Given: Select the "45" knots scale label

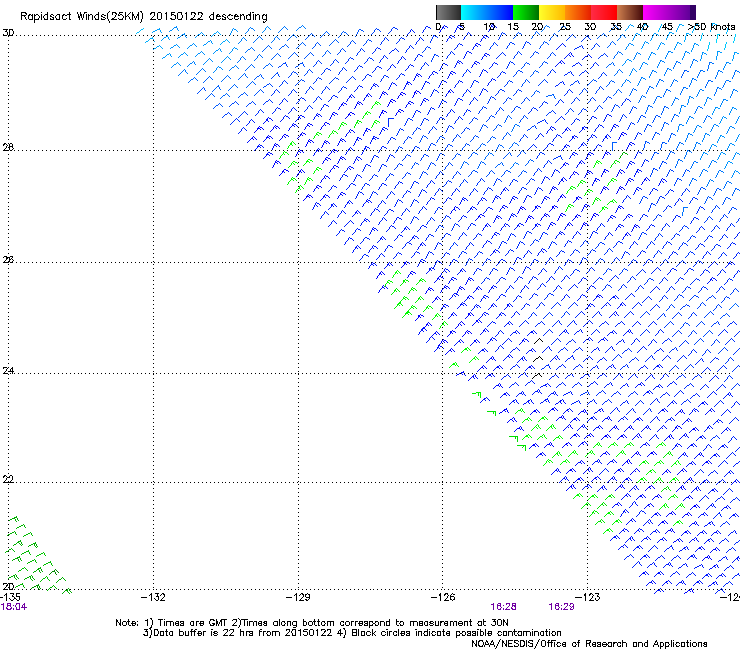Looking at the screenshot, I should [x=667, y=27].
